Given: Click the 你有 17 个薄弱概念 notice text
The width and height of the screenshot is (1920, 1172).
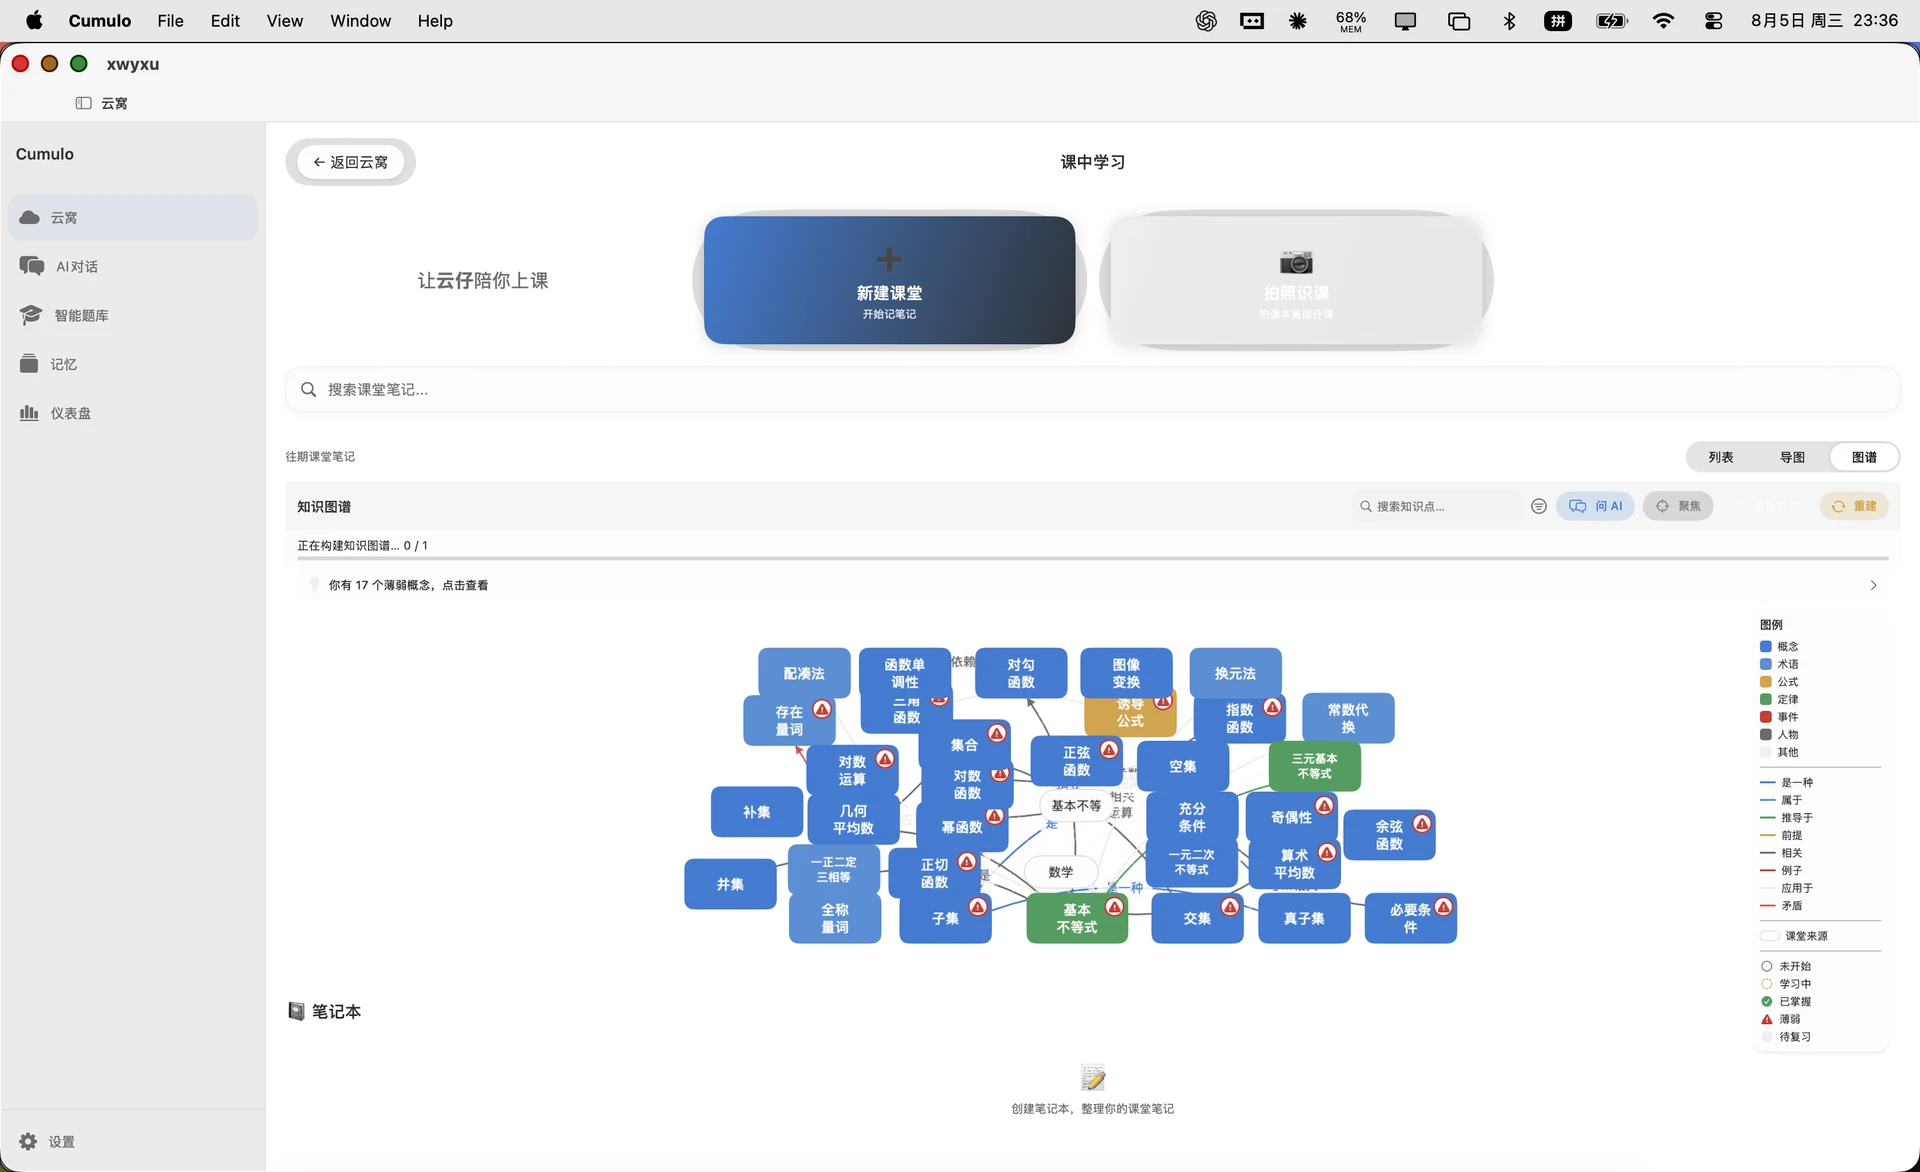Looking at the screenshot, I should tap(408, 585).
